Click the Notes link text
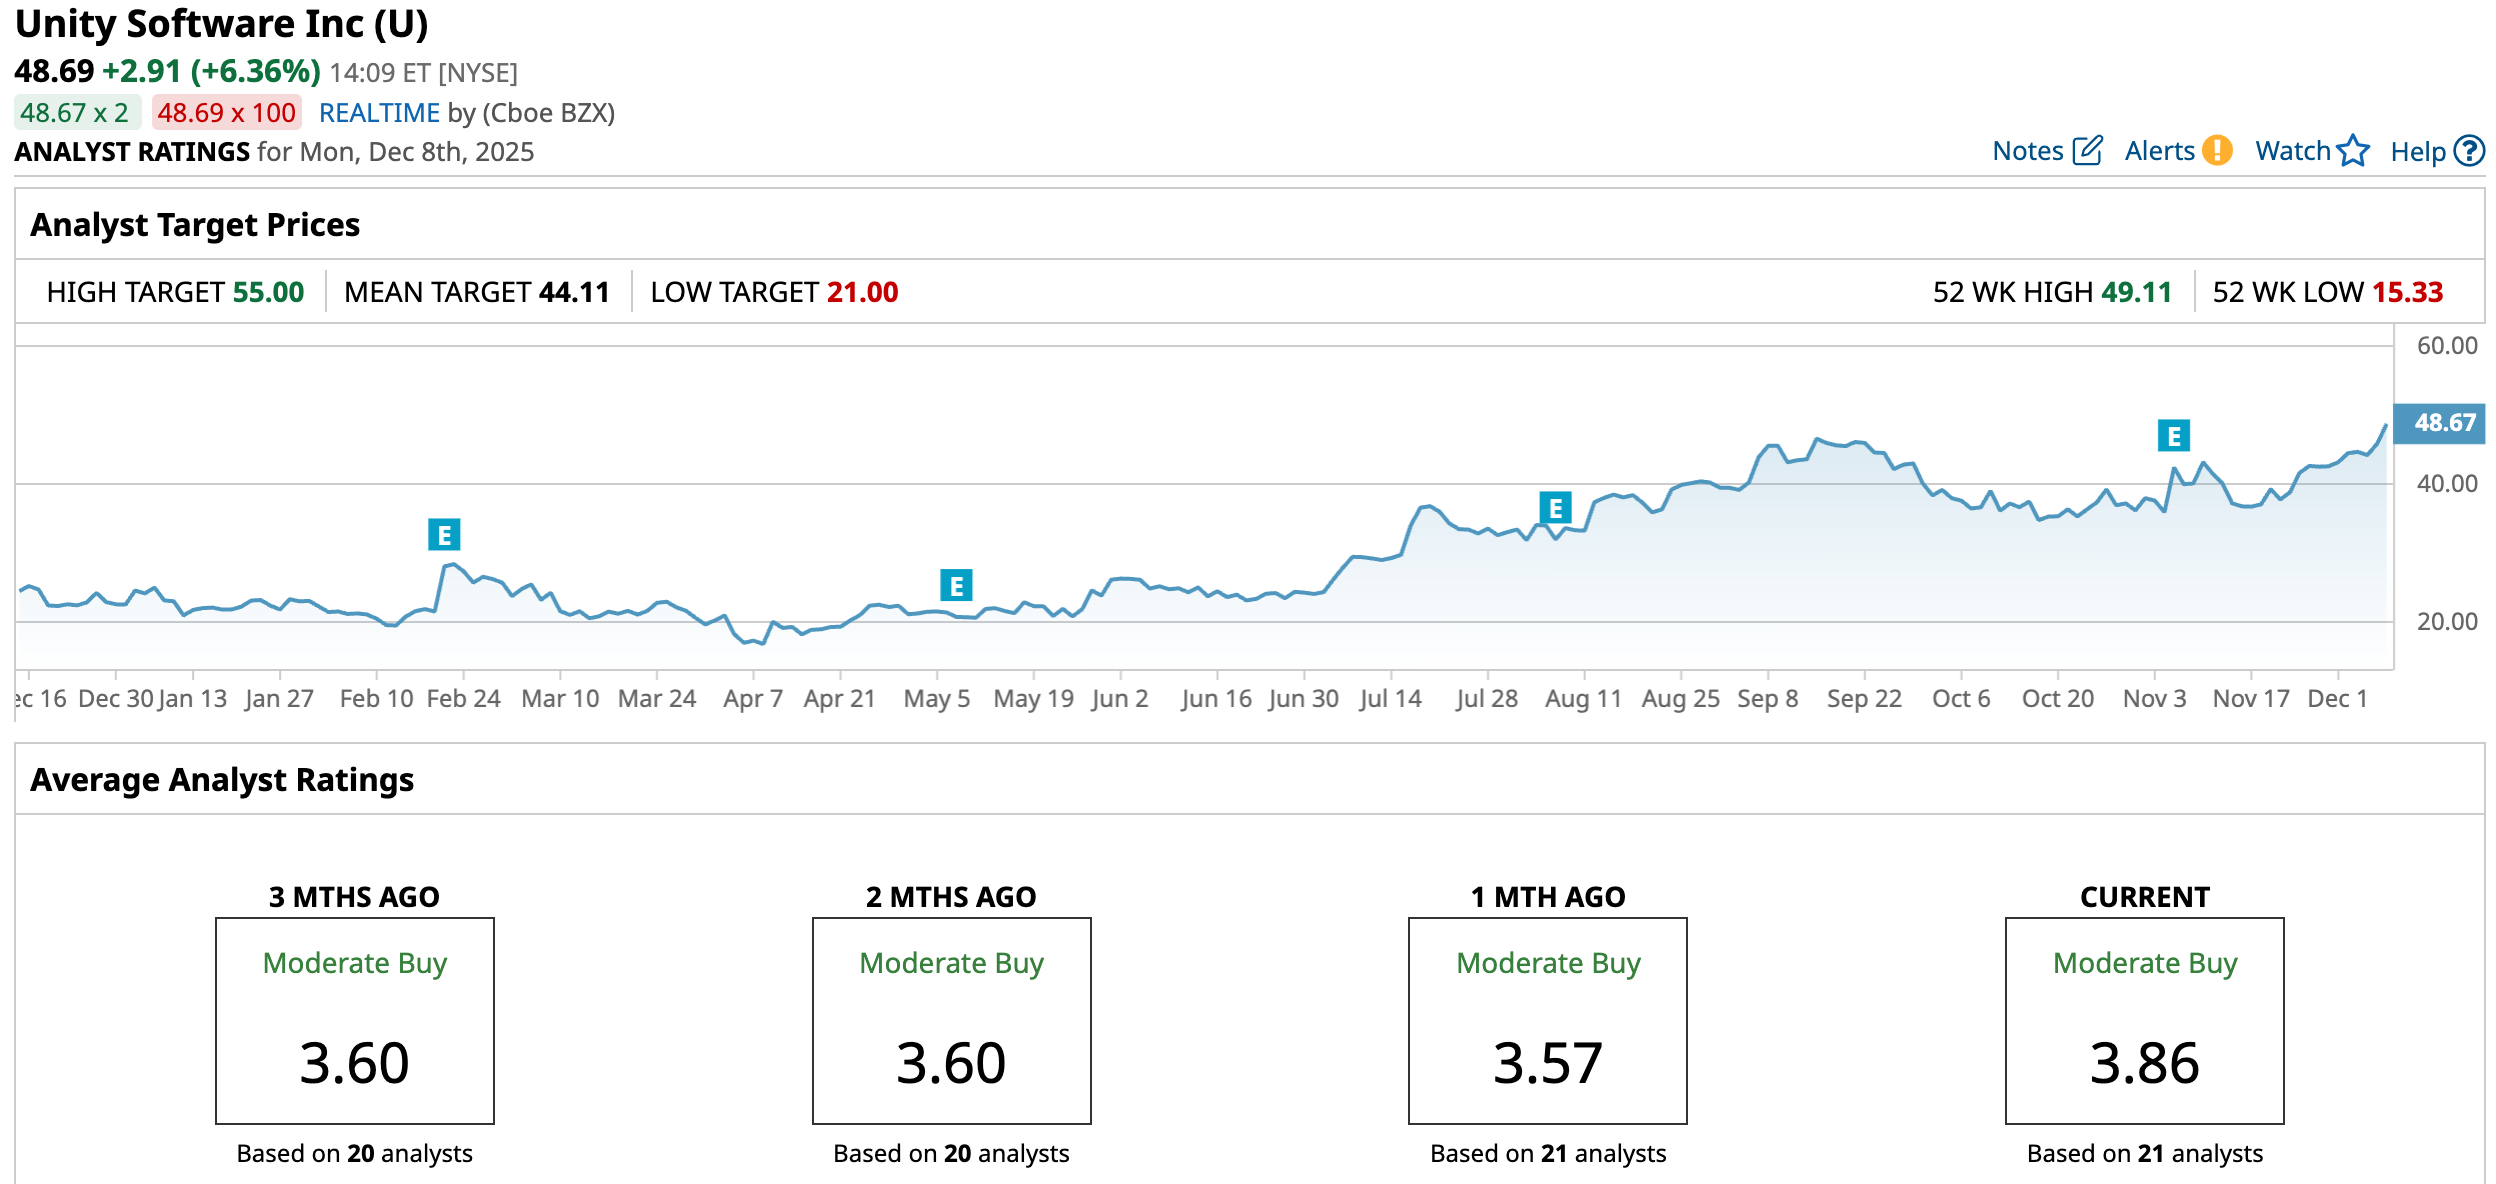Image resolution: width=2496 pixels, height=1184 pixels. tap(2027, 151)
